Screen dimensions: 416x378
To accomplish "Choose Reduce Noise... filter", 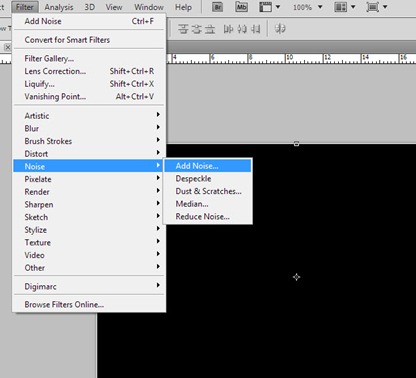I will 208,216.
